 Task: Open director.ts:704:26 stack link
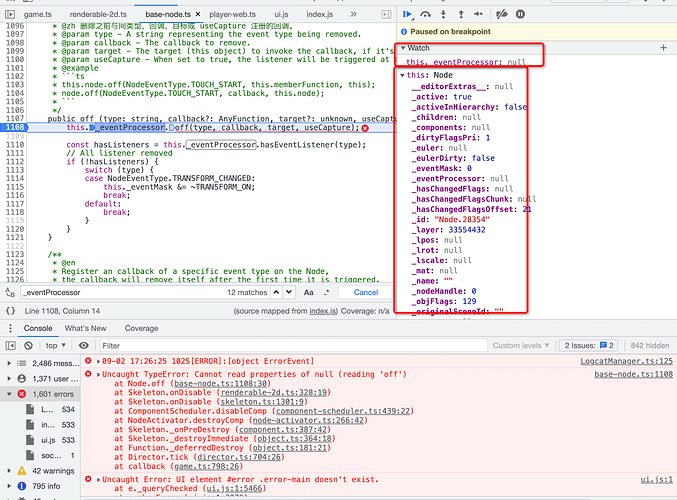click(x=239, y=457)
